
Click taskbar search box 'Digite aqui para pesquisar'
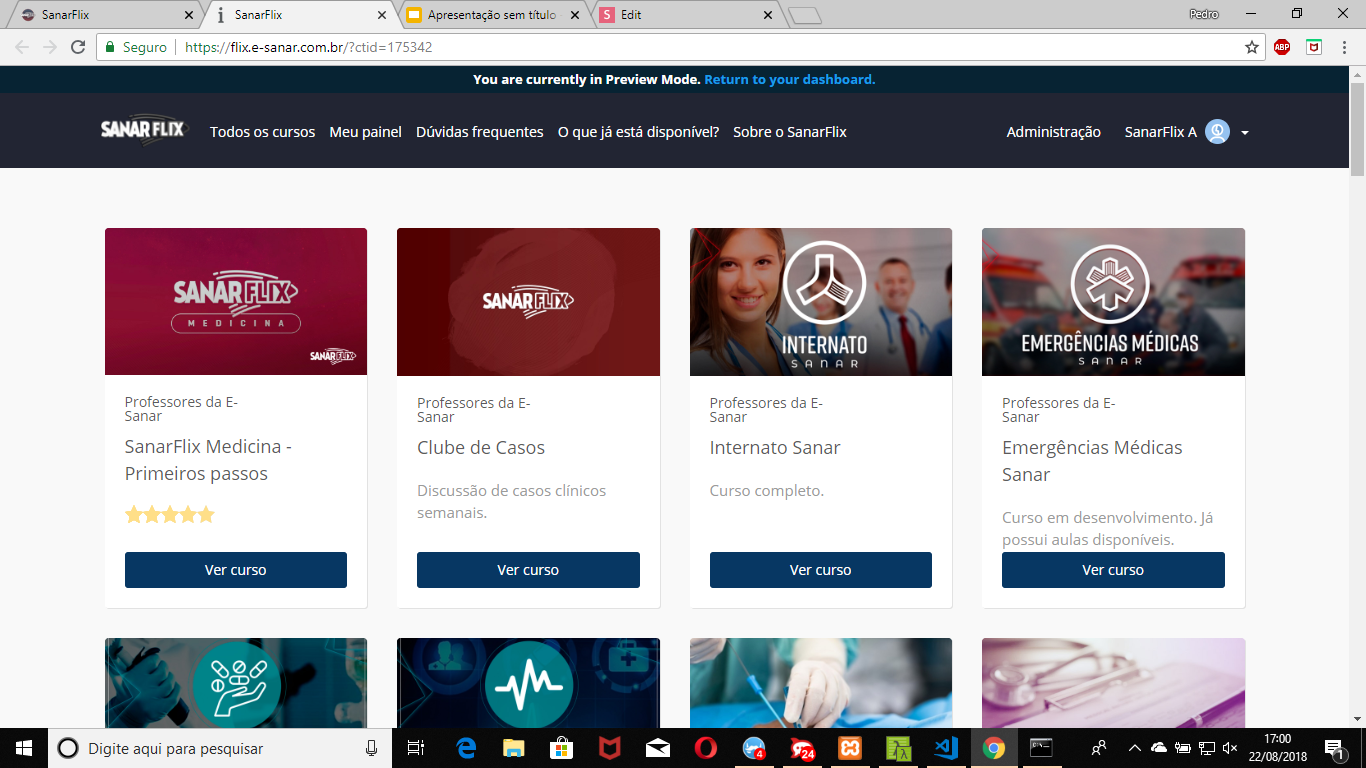(x=220, y=748)
